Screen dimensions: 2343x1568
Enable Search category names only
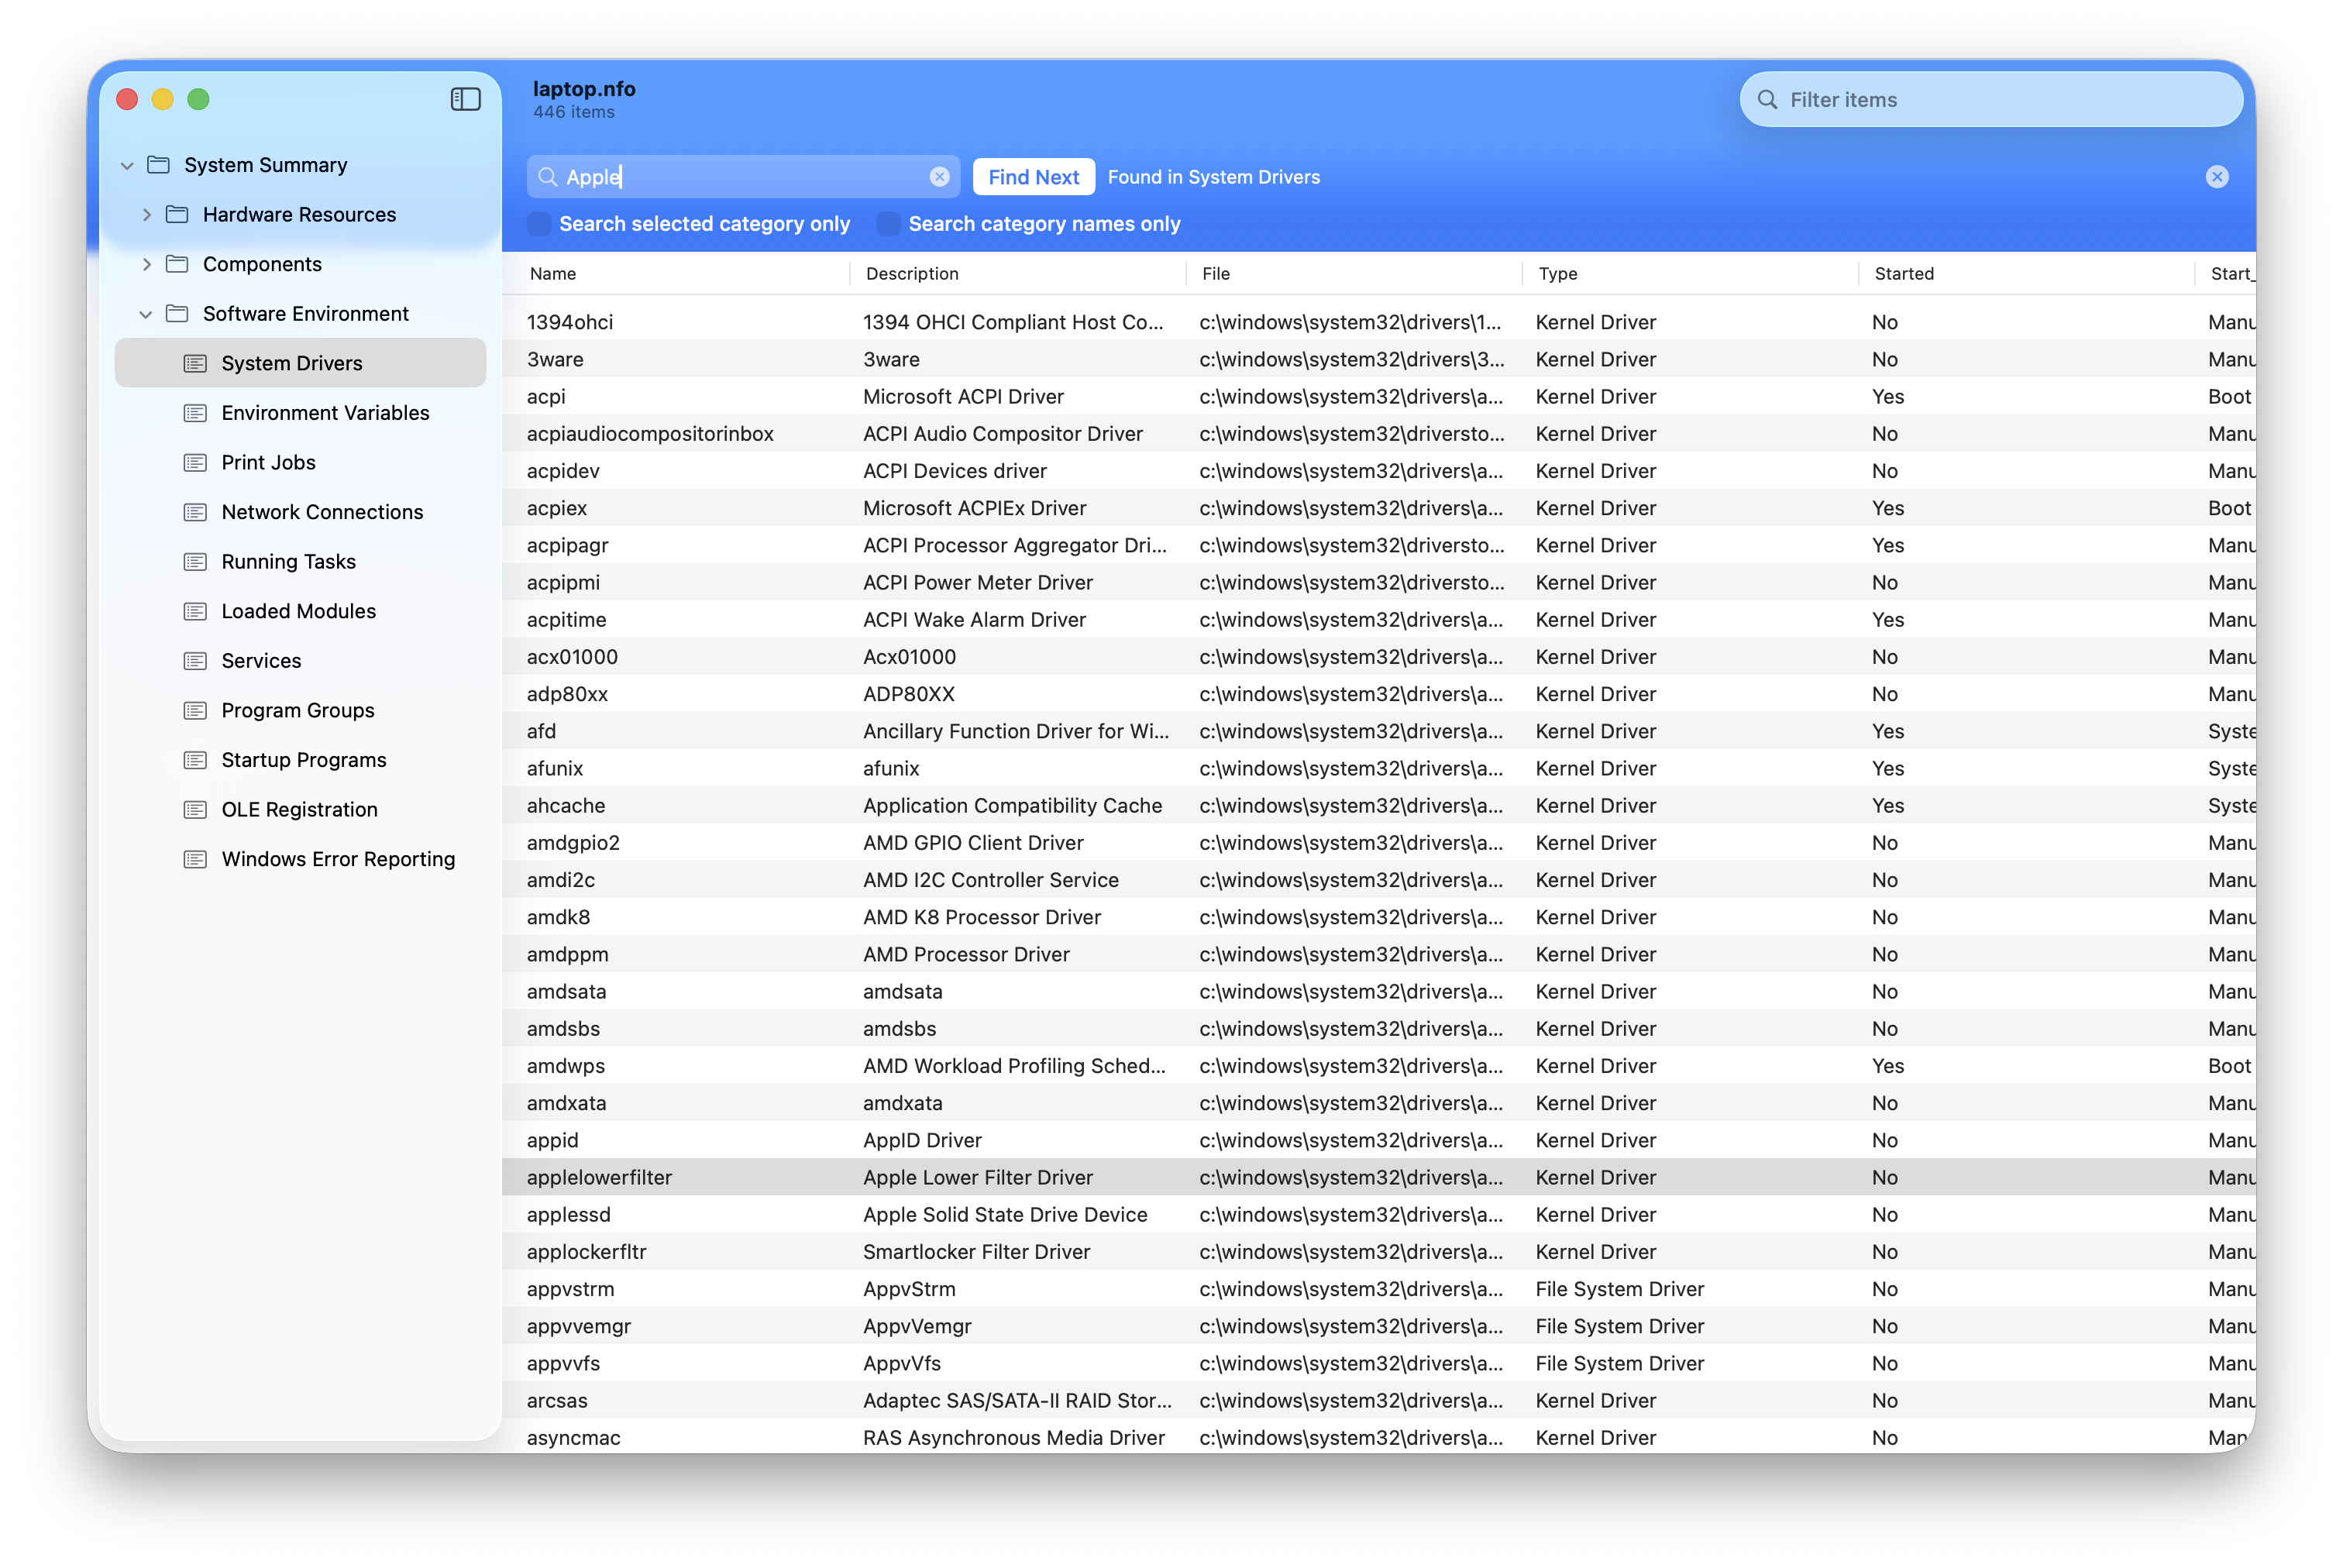[888, 224]
